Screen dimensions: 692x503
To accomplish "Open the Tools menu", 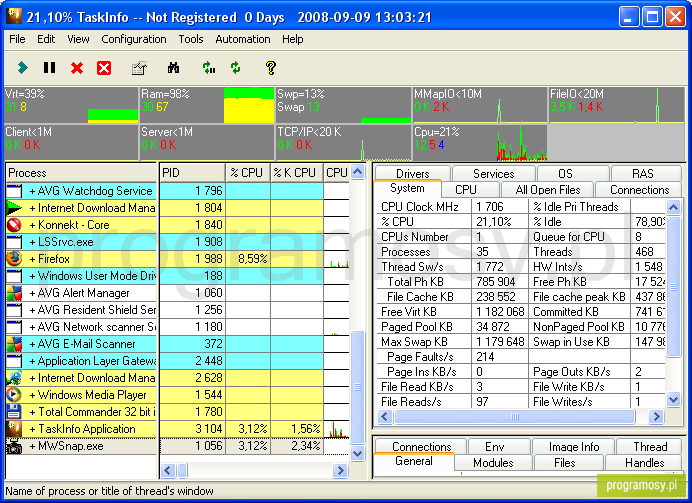I will pyautogui.click(x=191, y=39).
